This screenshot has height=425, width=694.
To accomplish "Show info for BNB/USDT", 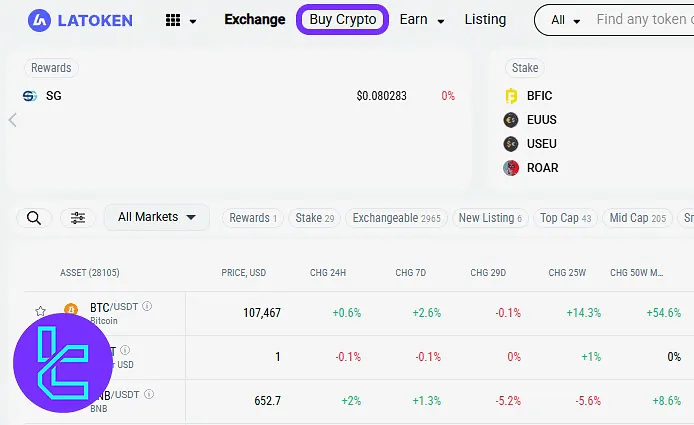I will (x=149, y=394).
